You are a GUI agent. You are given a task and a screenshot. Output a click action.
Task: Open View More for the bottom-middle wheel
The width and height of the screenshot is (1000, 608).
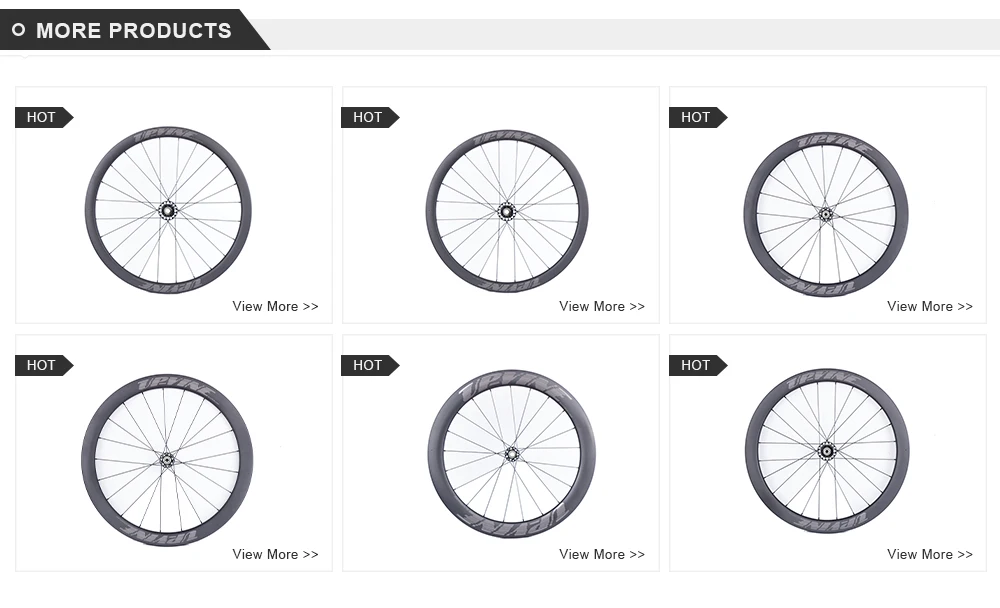(602, 554)
